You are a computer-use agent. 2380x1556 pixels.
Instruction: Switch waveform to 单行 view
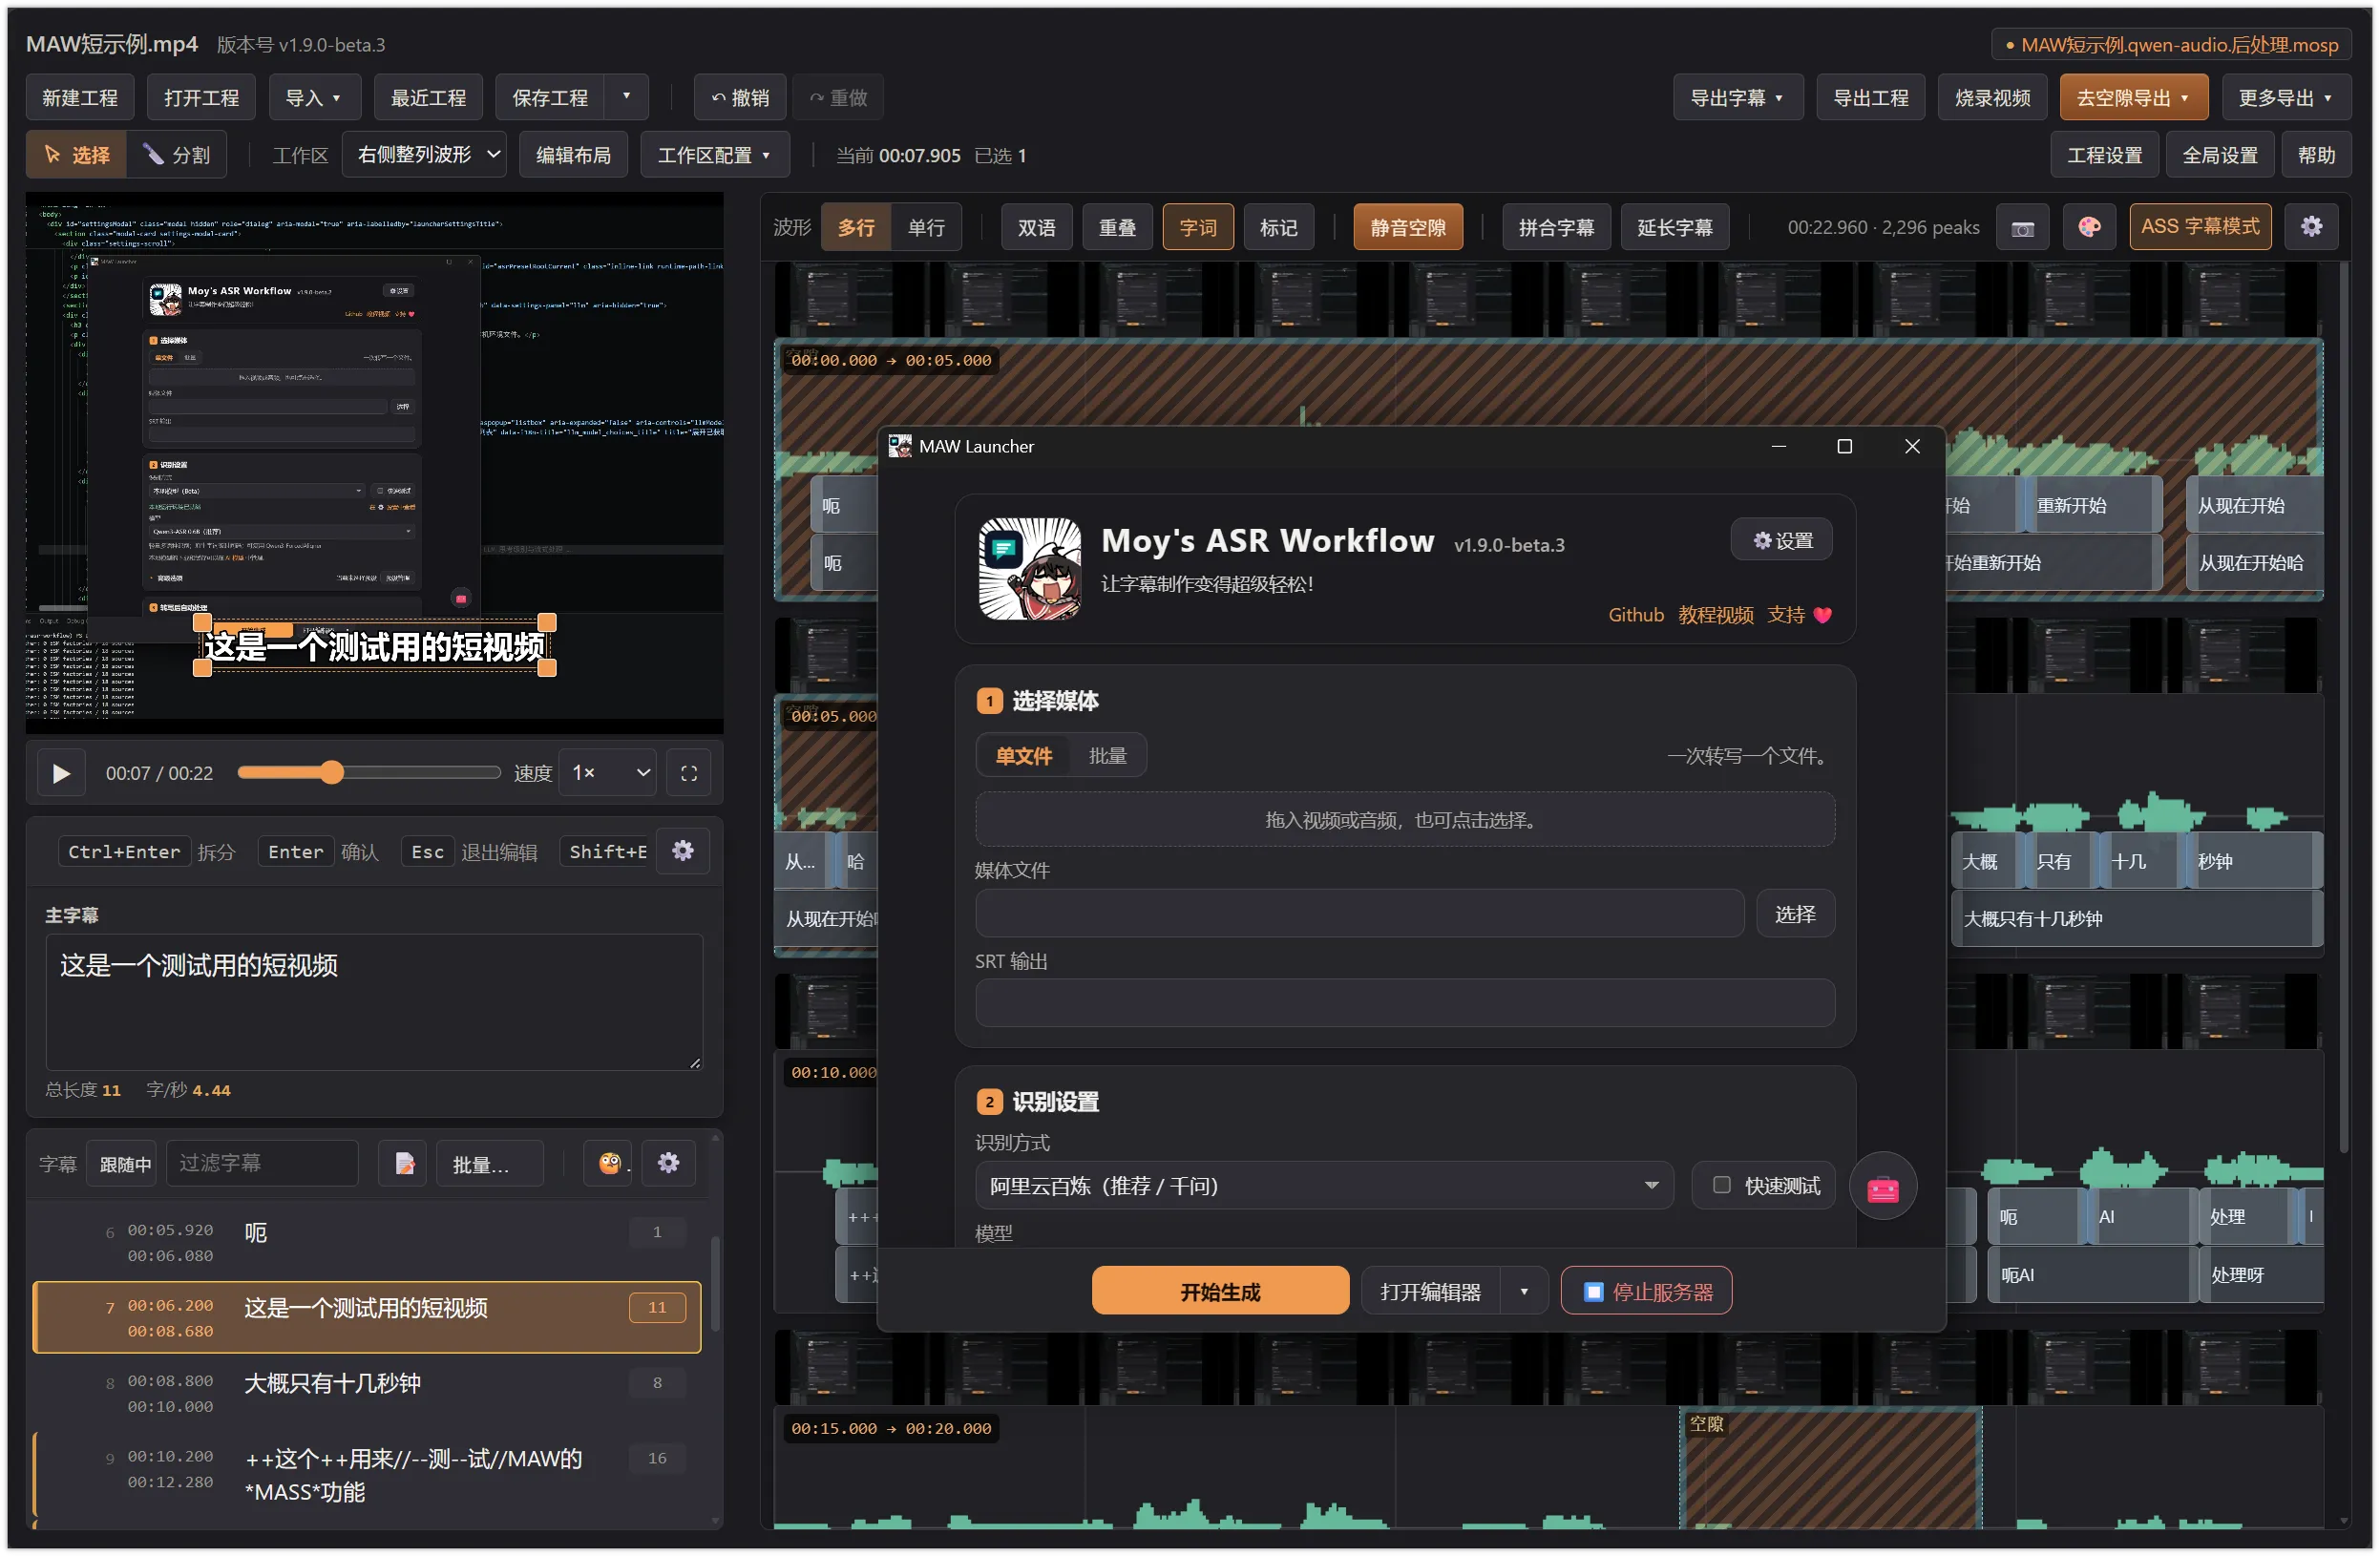pos(926,228)
